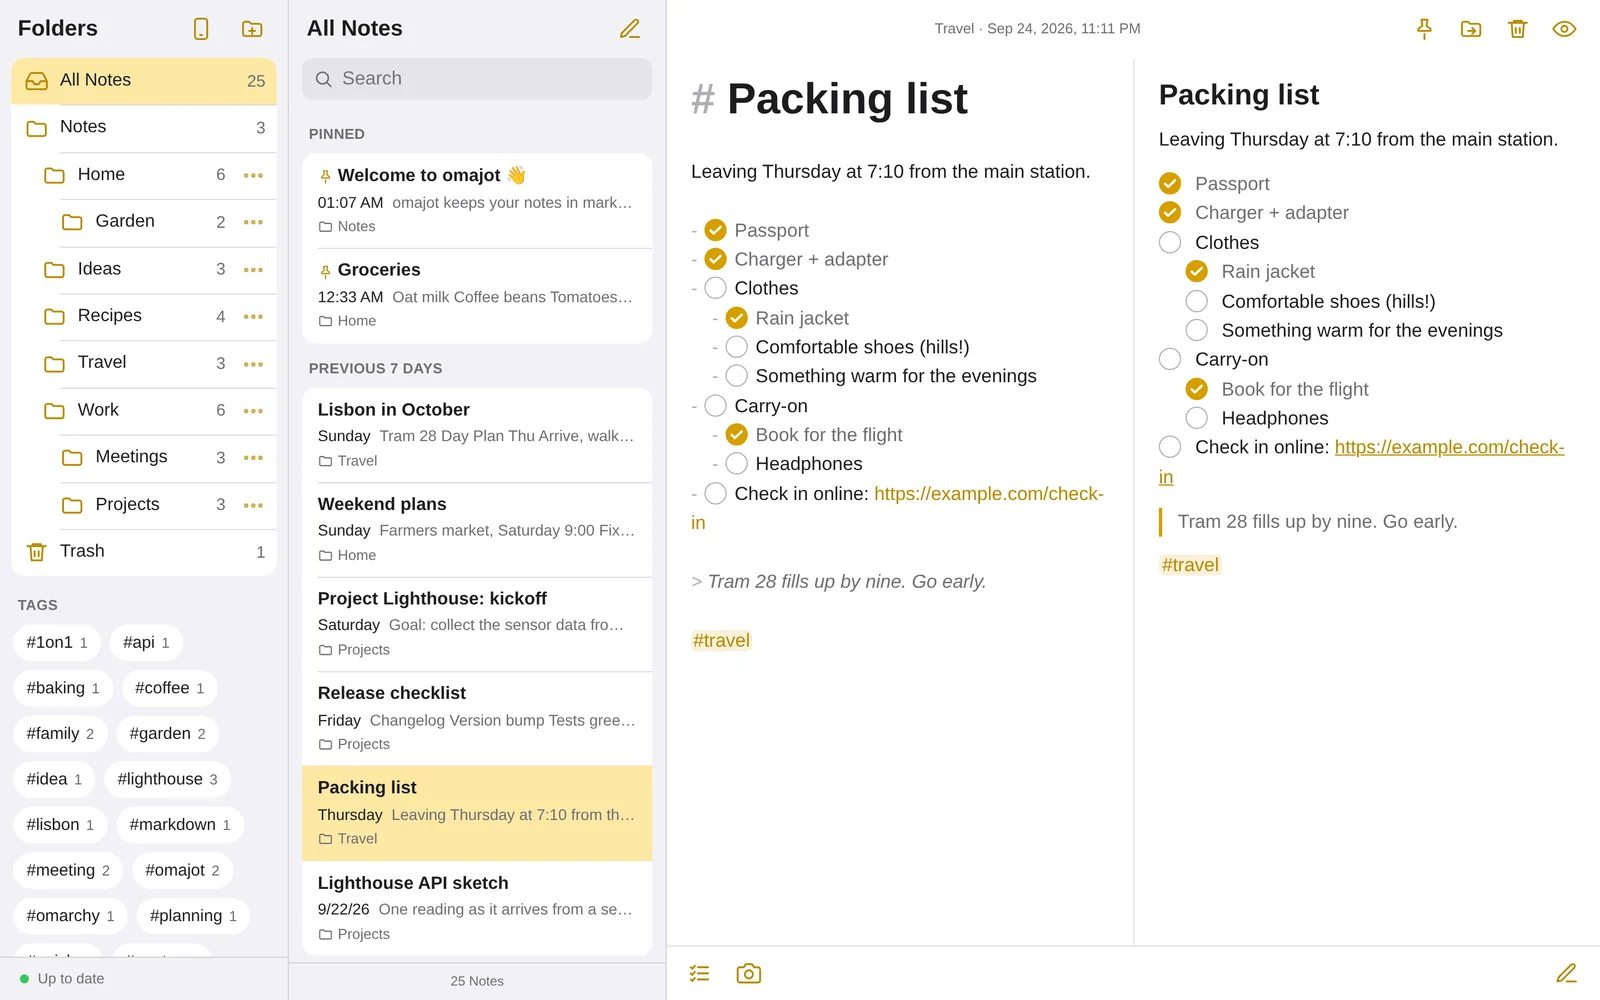Check Headphones in the preview pane

point(1196,418)
